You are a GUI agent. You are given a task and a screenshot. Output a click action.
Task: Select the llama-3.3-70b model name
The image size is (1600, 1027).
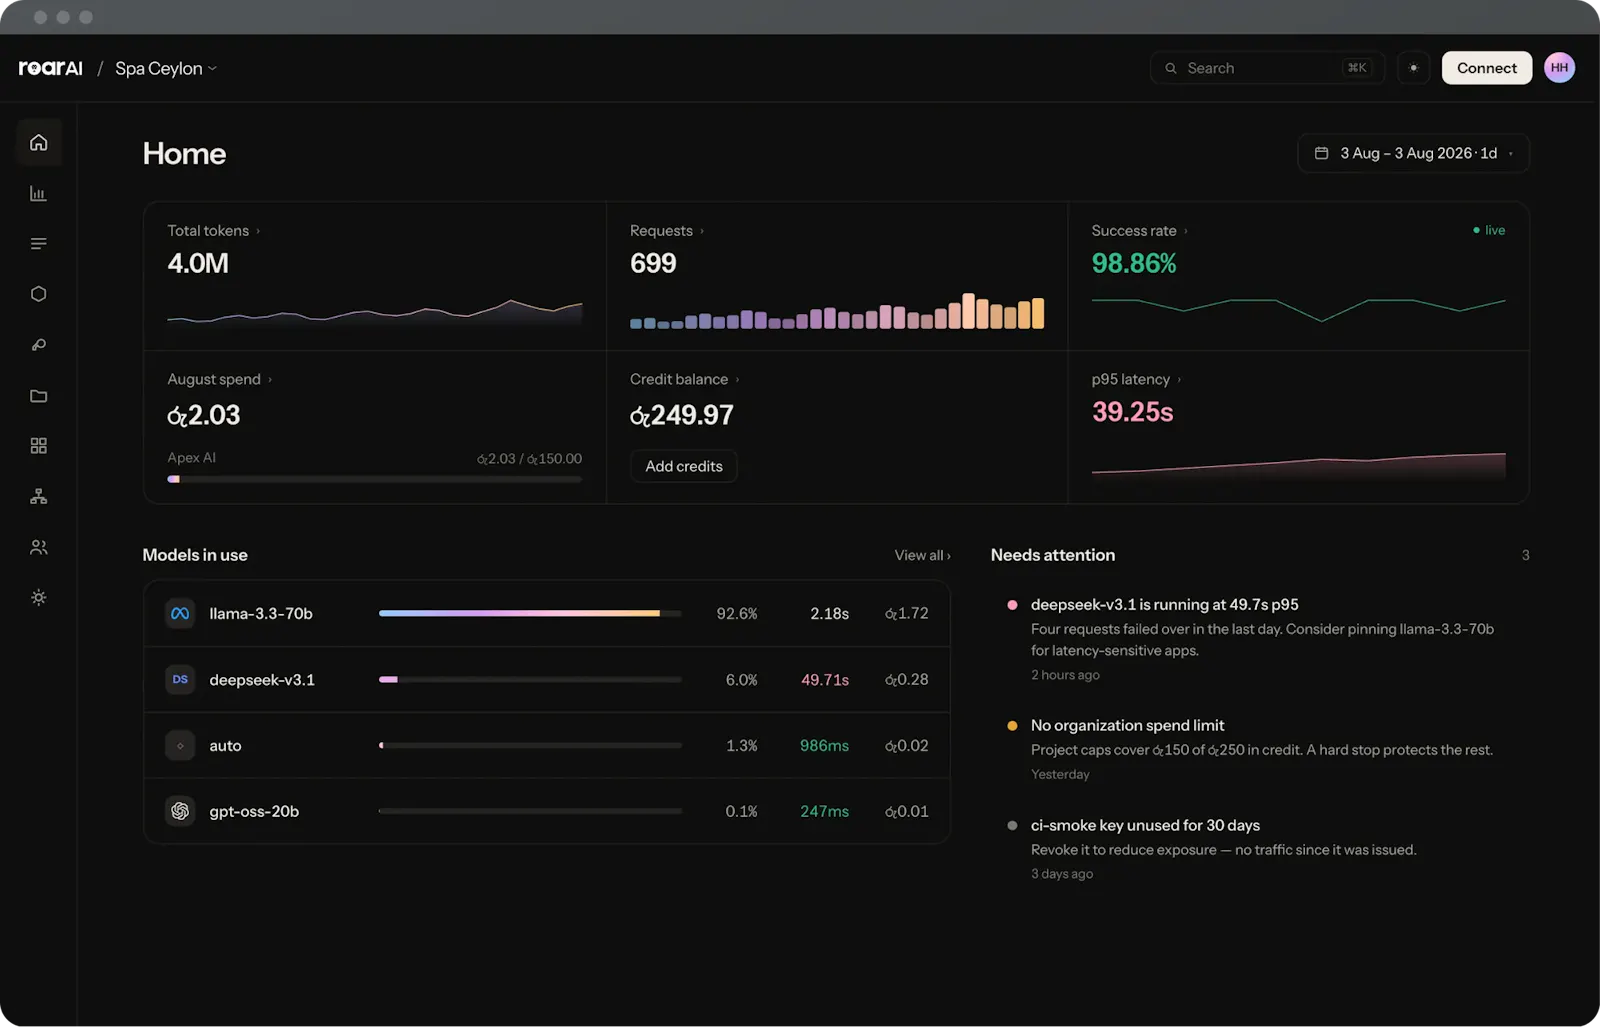click(261, 613)
